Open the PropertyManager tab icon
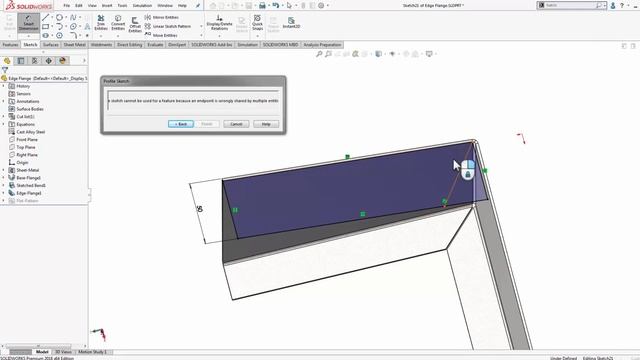The height and width of the screenshot is (360, 640). pos(21,61)
